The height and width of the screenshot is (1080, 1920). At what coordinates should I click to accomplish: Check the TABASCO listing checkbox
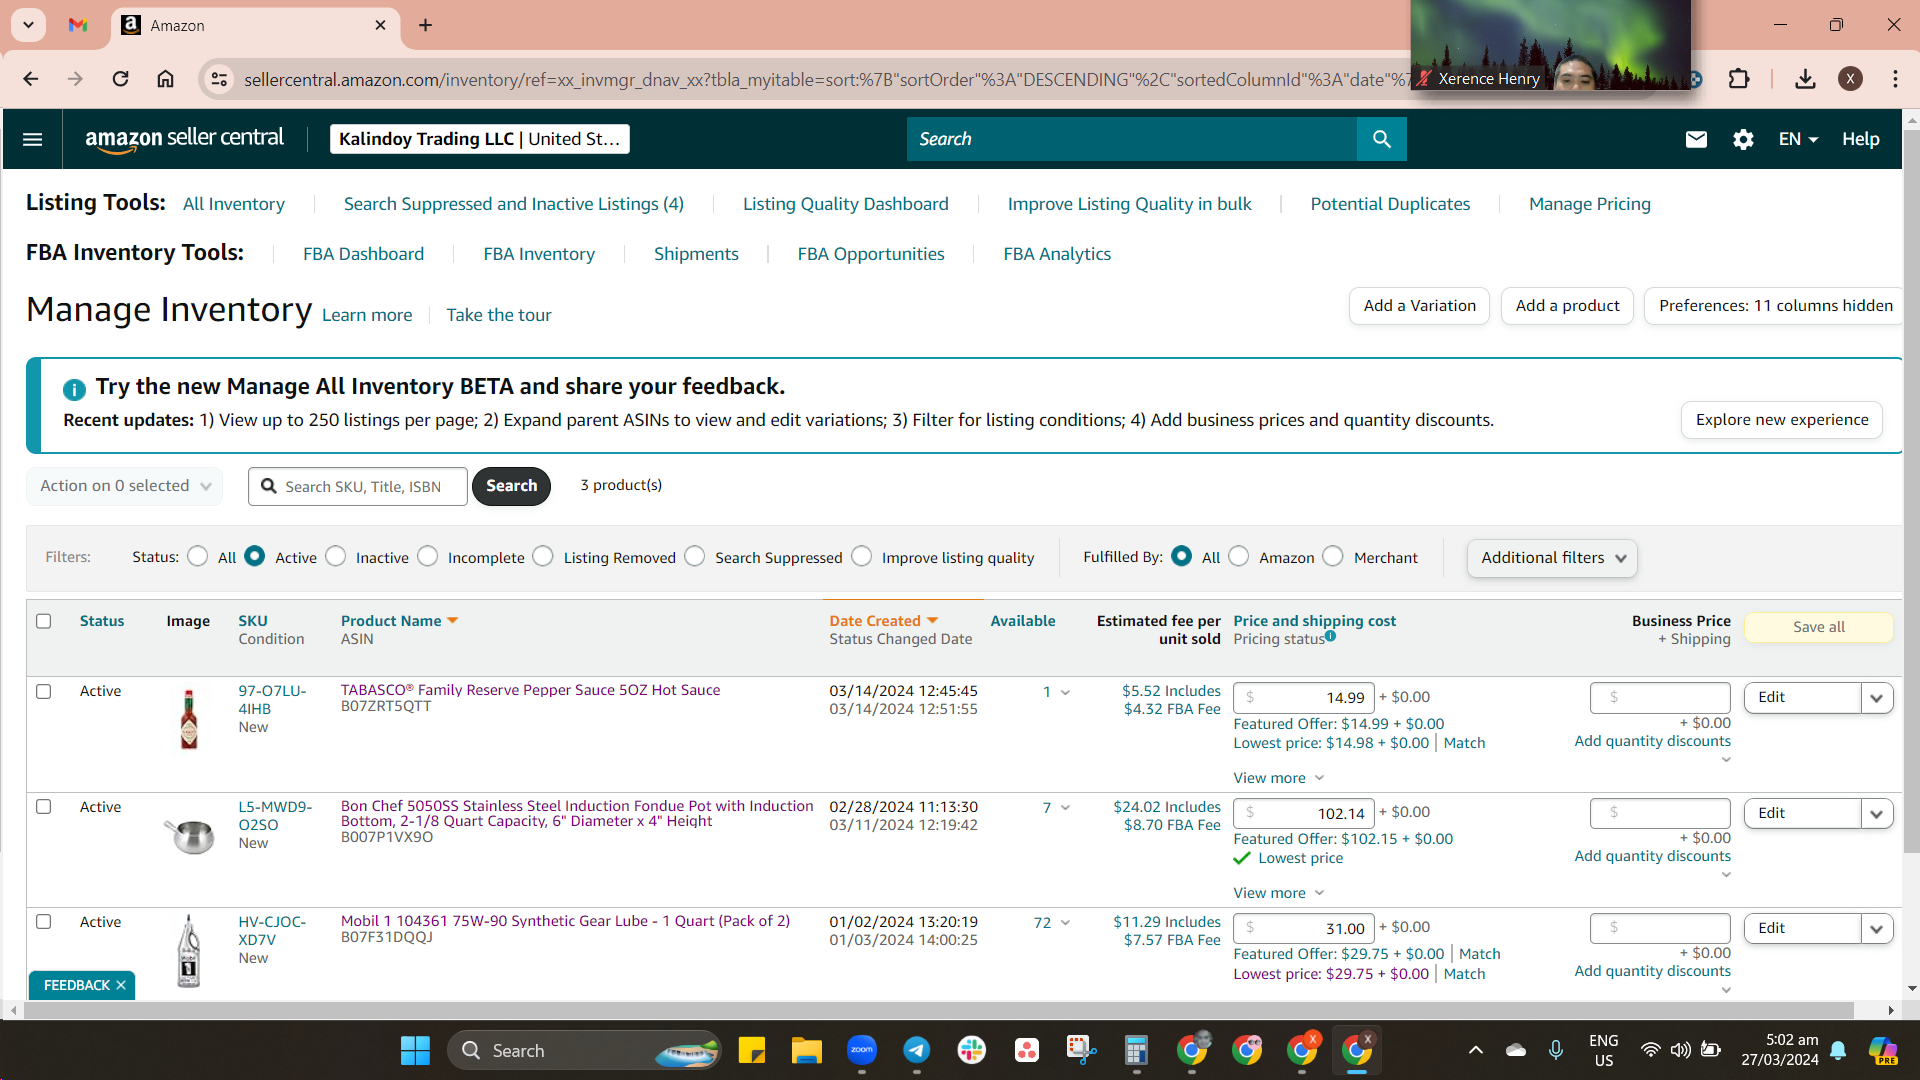[43, 691]
